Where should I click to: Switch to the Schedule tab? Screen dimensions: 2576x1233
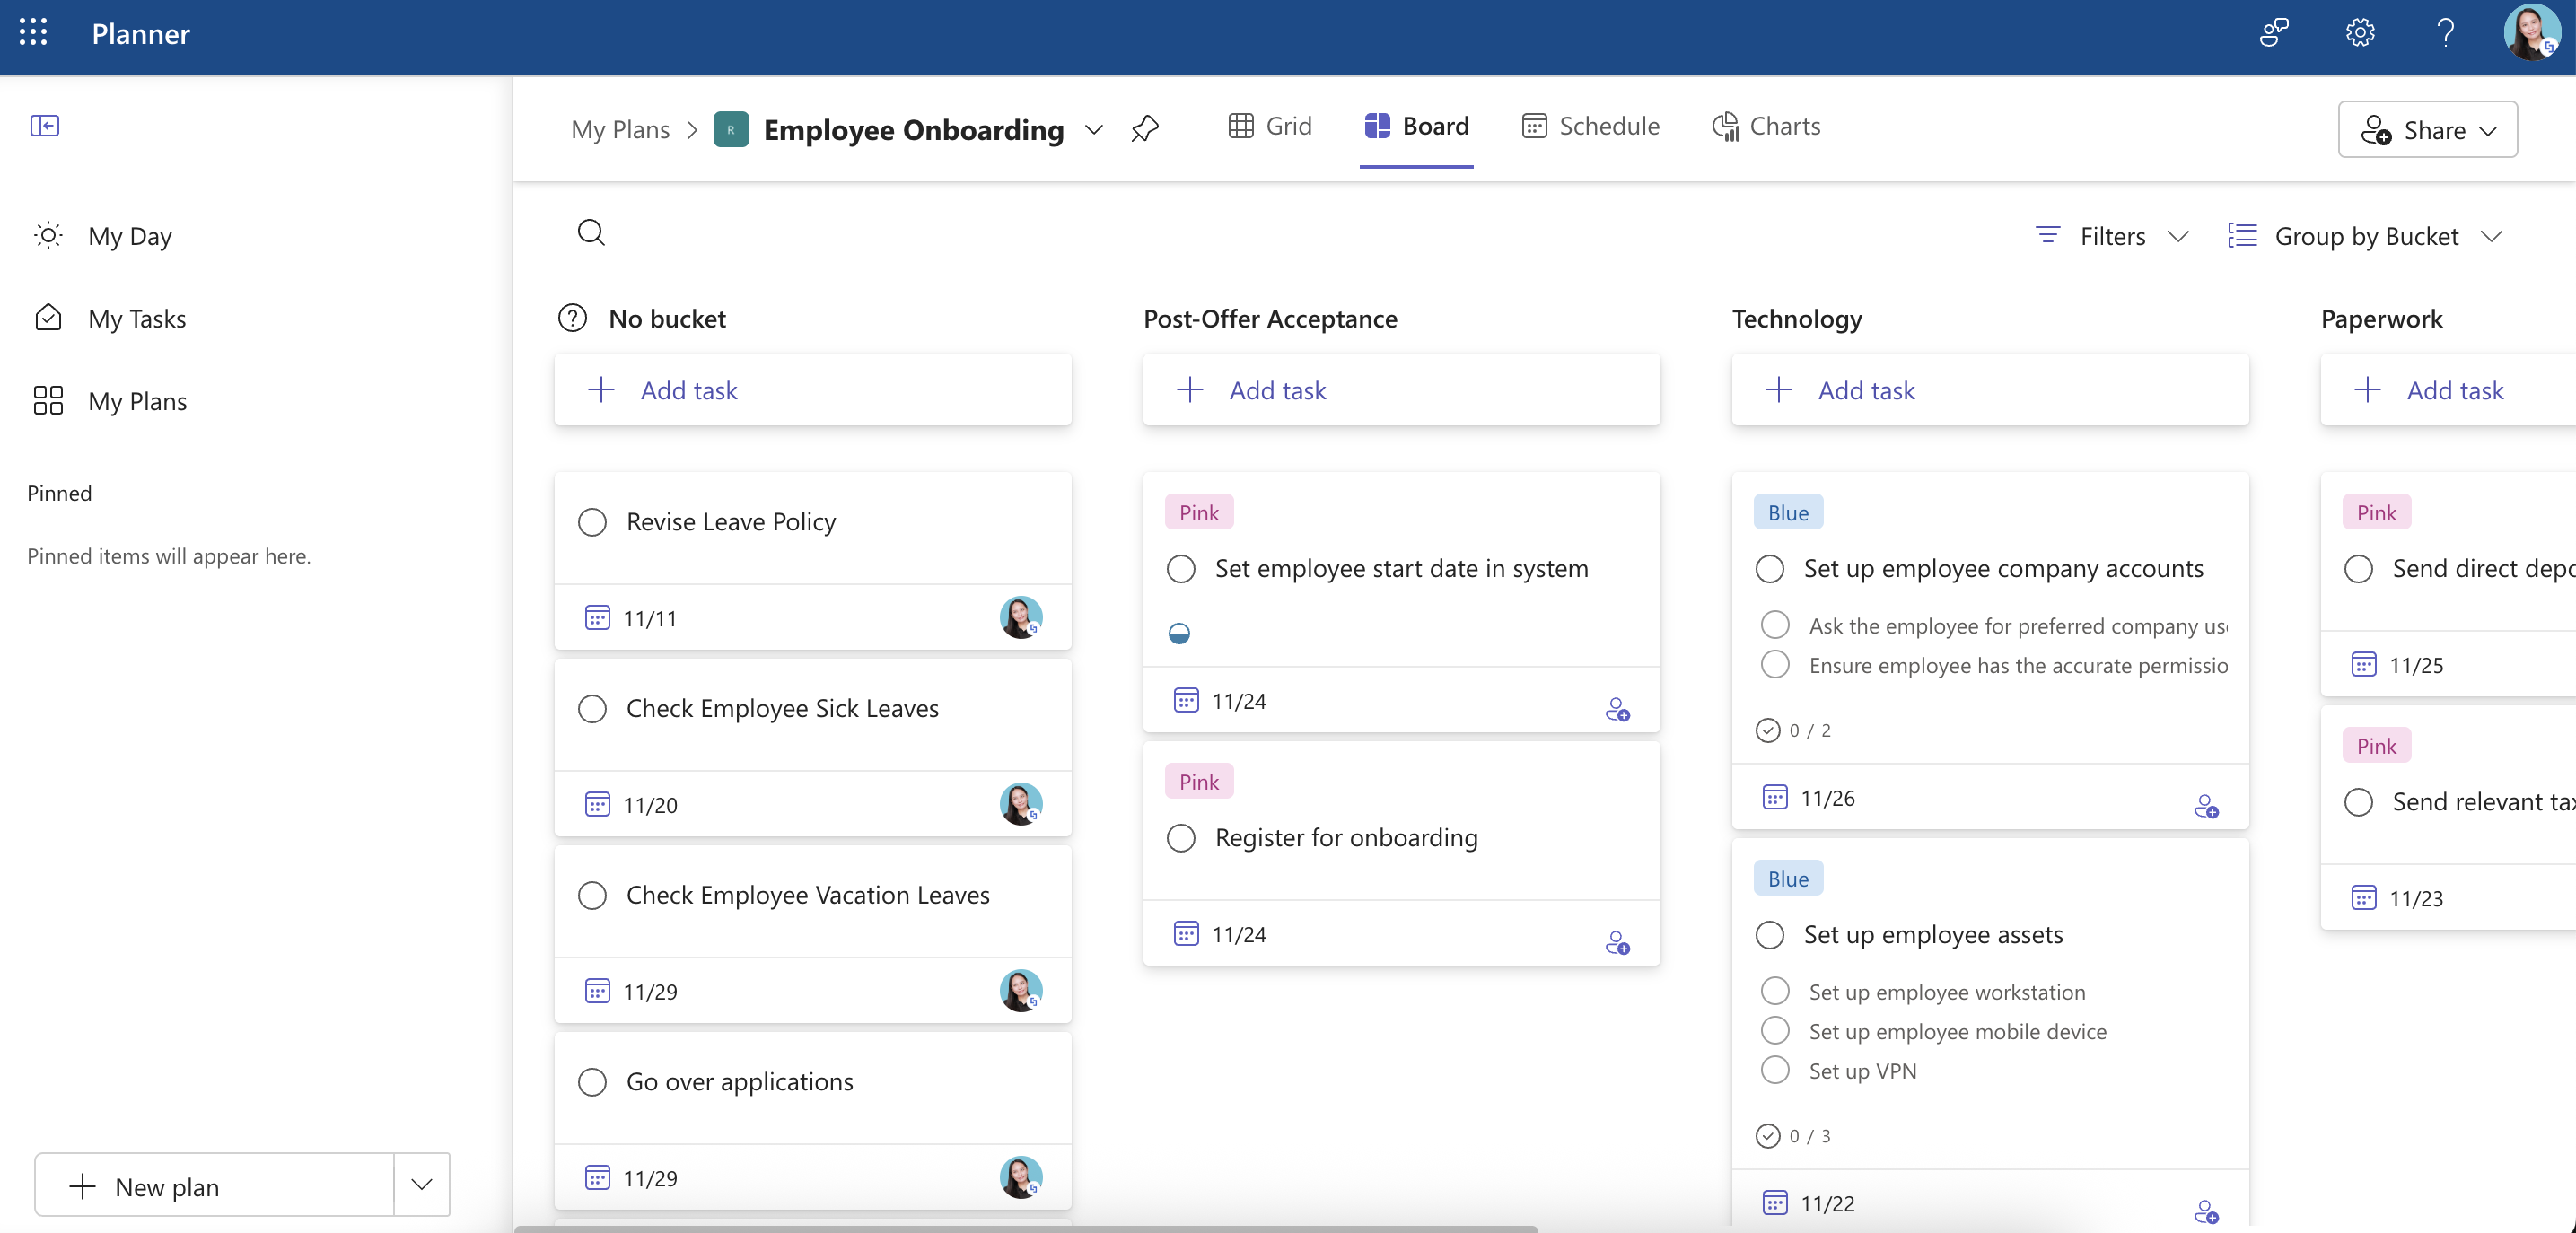pyautogui.click(x=1590, y=126)
